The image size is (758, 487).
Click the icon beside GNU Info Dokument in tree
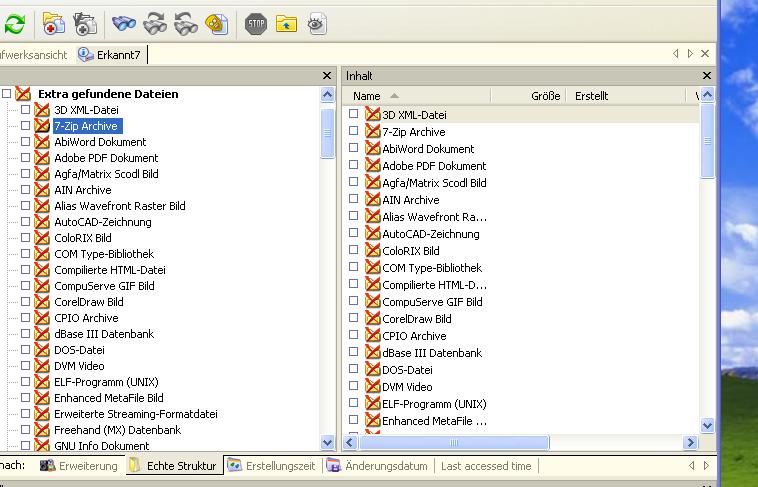tap(42, 445)
